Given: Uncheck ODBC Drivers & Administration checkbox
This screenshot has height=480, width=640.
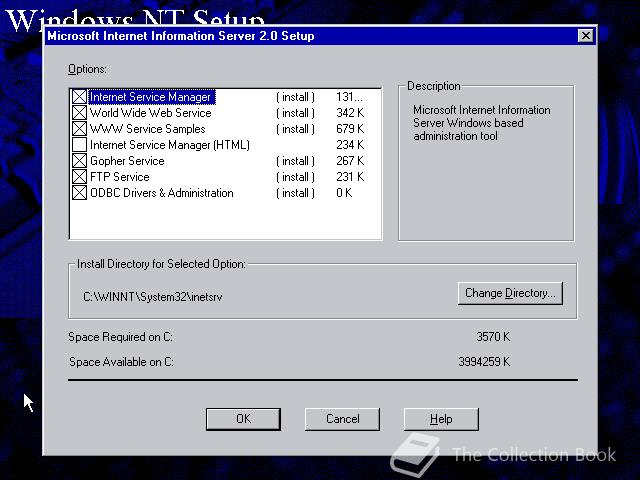Looking at the screenshot, I should coord(79,193).
